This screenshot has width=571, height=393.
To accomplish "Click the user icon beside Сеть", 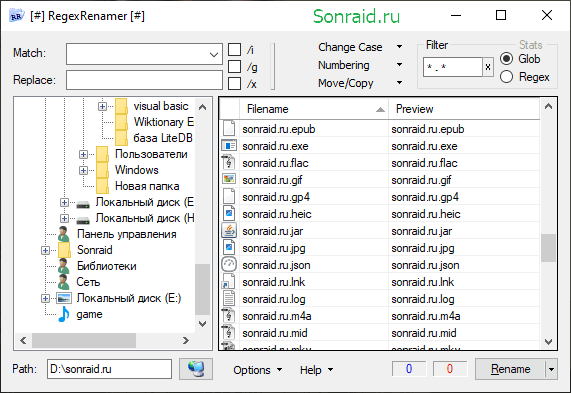I will (63, 282).
